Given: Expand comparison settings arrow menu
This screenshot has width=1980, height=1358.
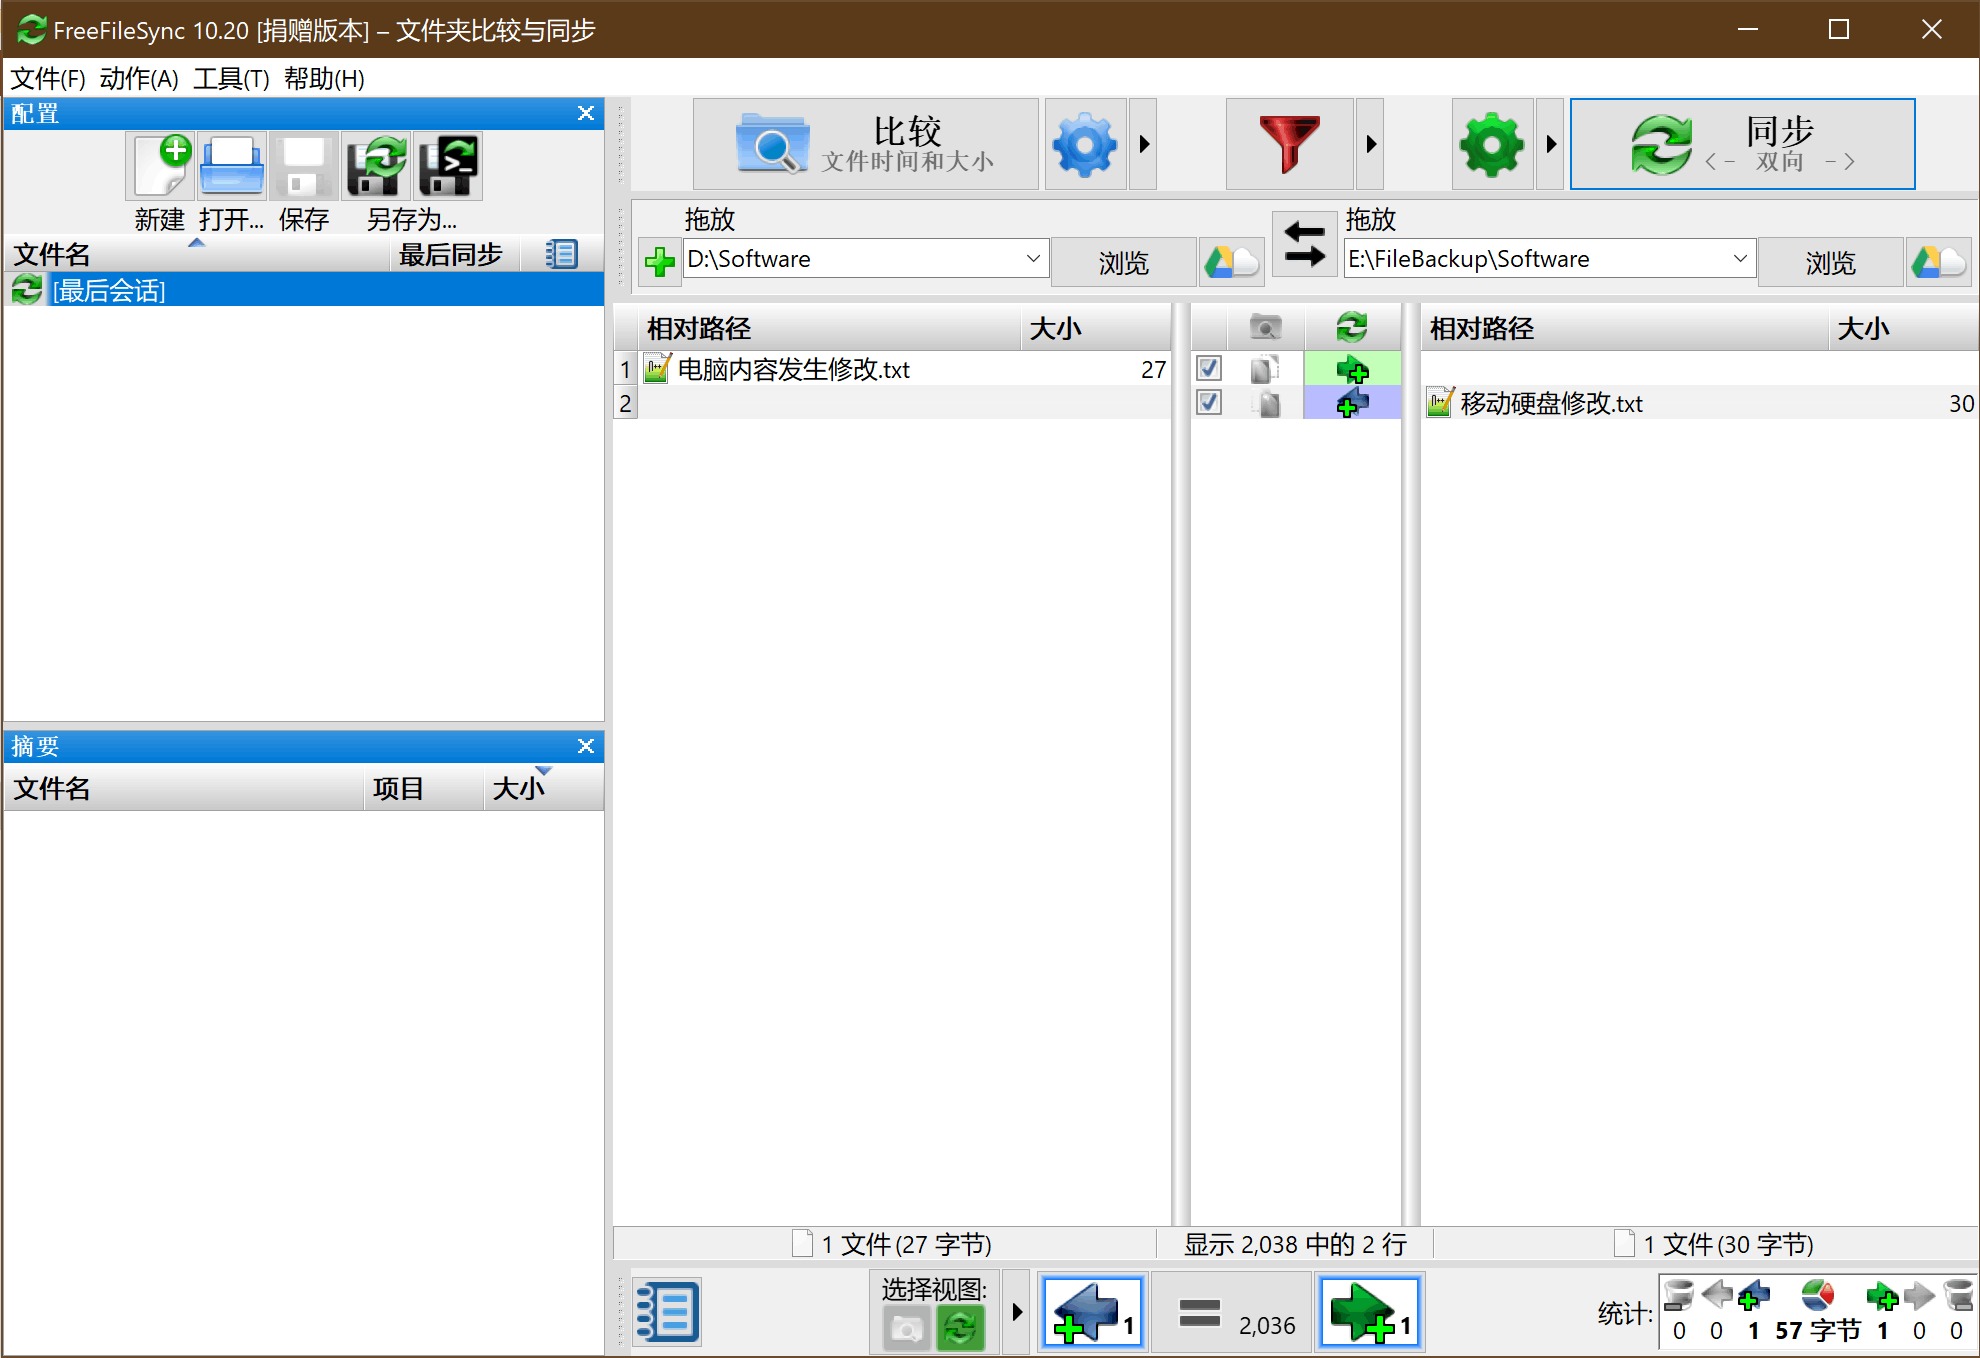Looking at the screenshot, I should pos(1143,144).
